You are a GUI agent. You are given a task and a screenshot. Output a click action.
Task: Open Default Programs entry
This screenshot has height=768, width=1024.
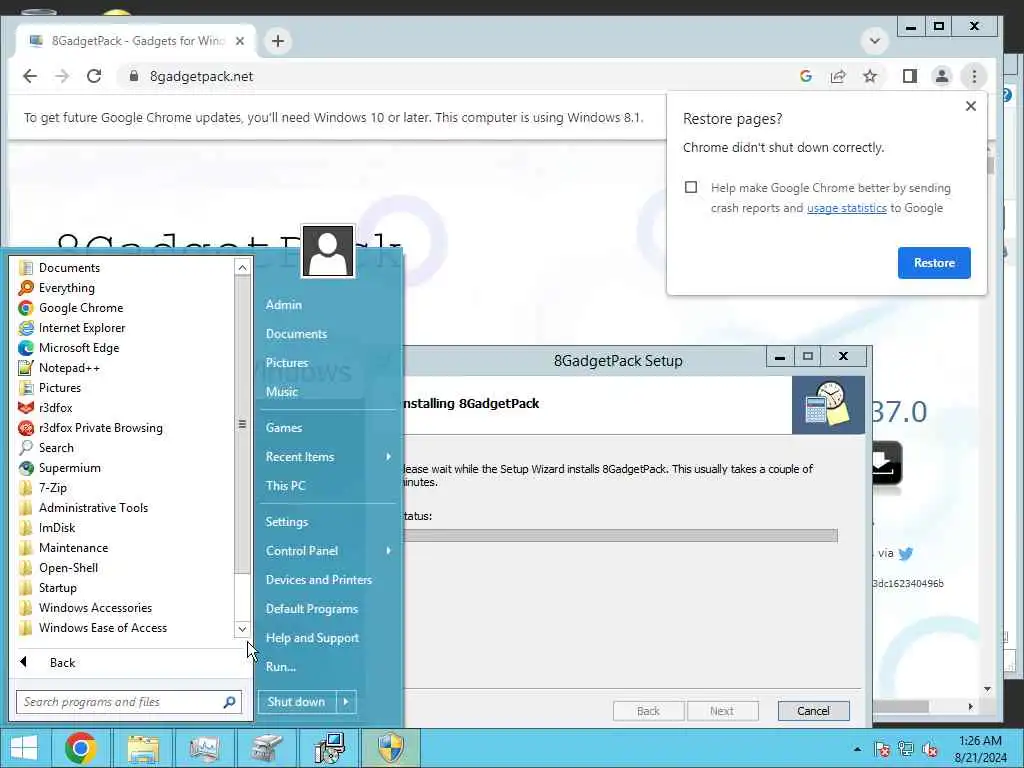pos(312,609)
